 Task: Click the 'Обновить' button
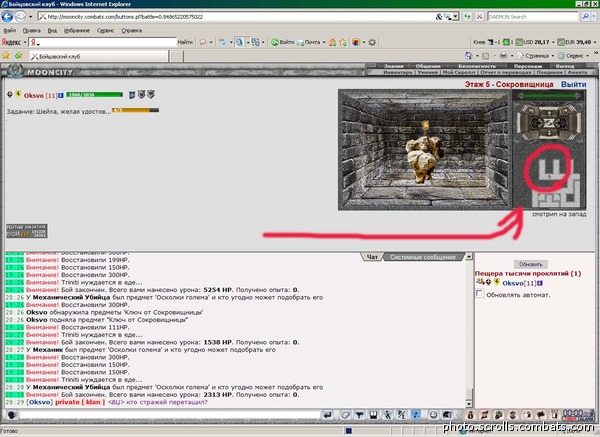tap(530, 264)
